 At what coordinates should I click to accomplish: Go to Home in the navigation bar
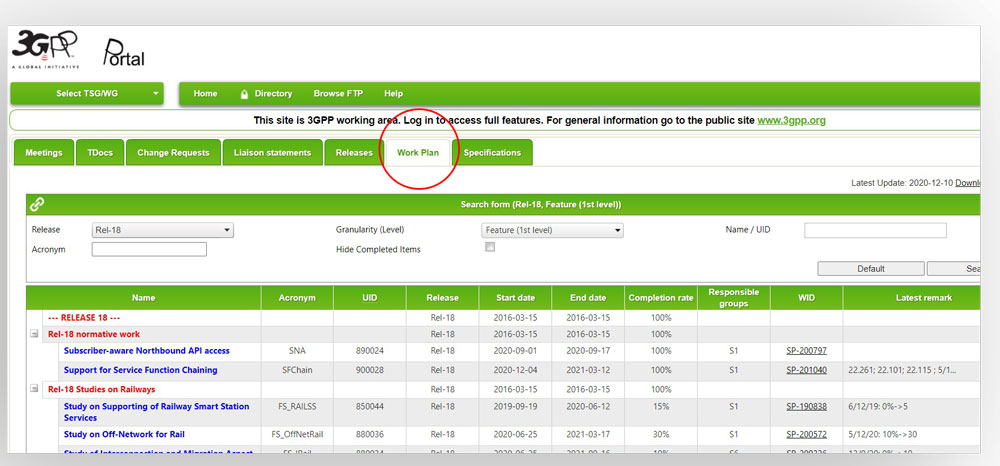tap(205, 94)
